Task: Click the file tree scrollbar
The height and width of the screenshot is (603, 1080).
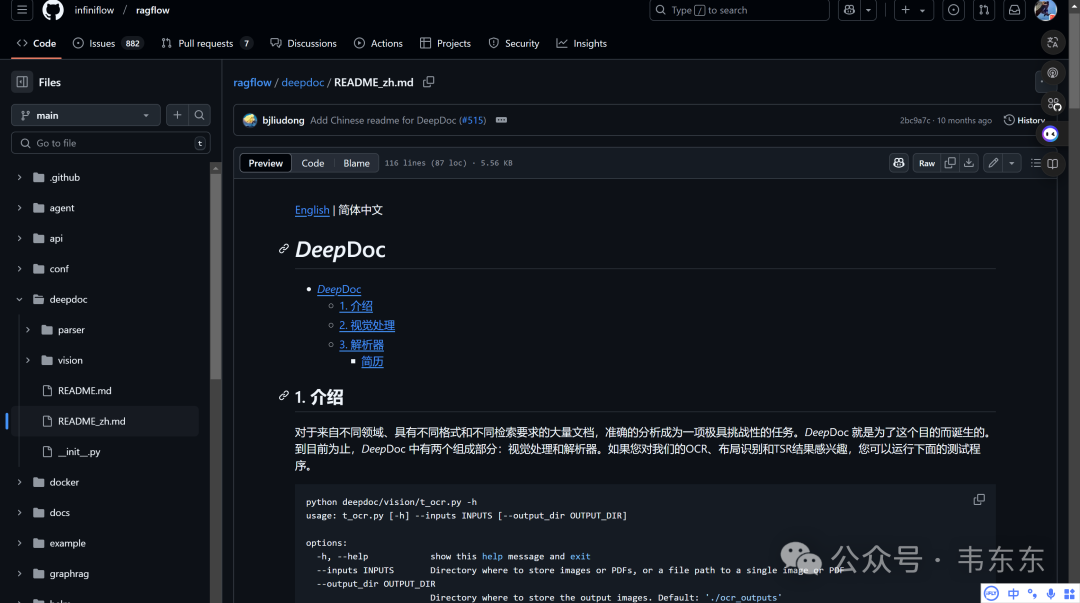Action: (216, 276)
